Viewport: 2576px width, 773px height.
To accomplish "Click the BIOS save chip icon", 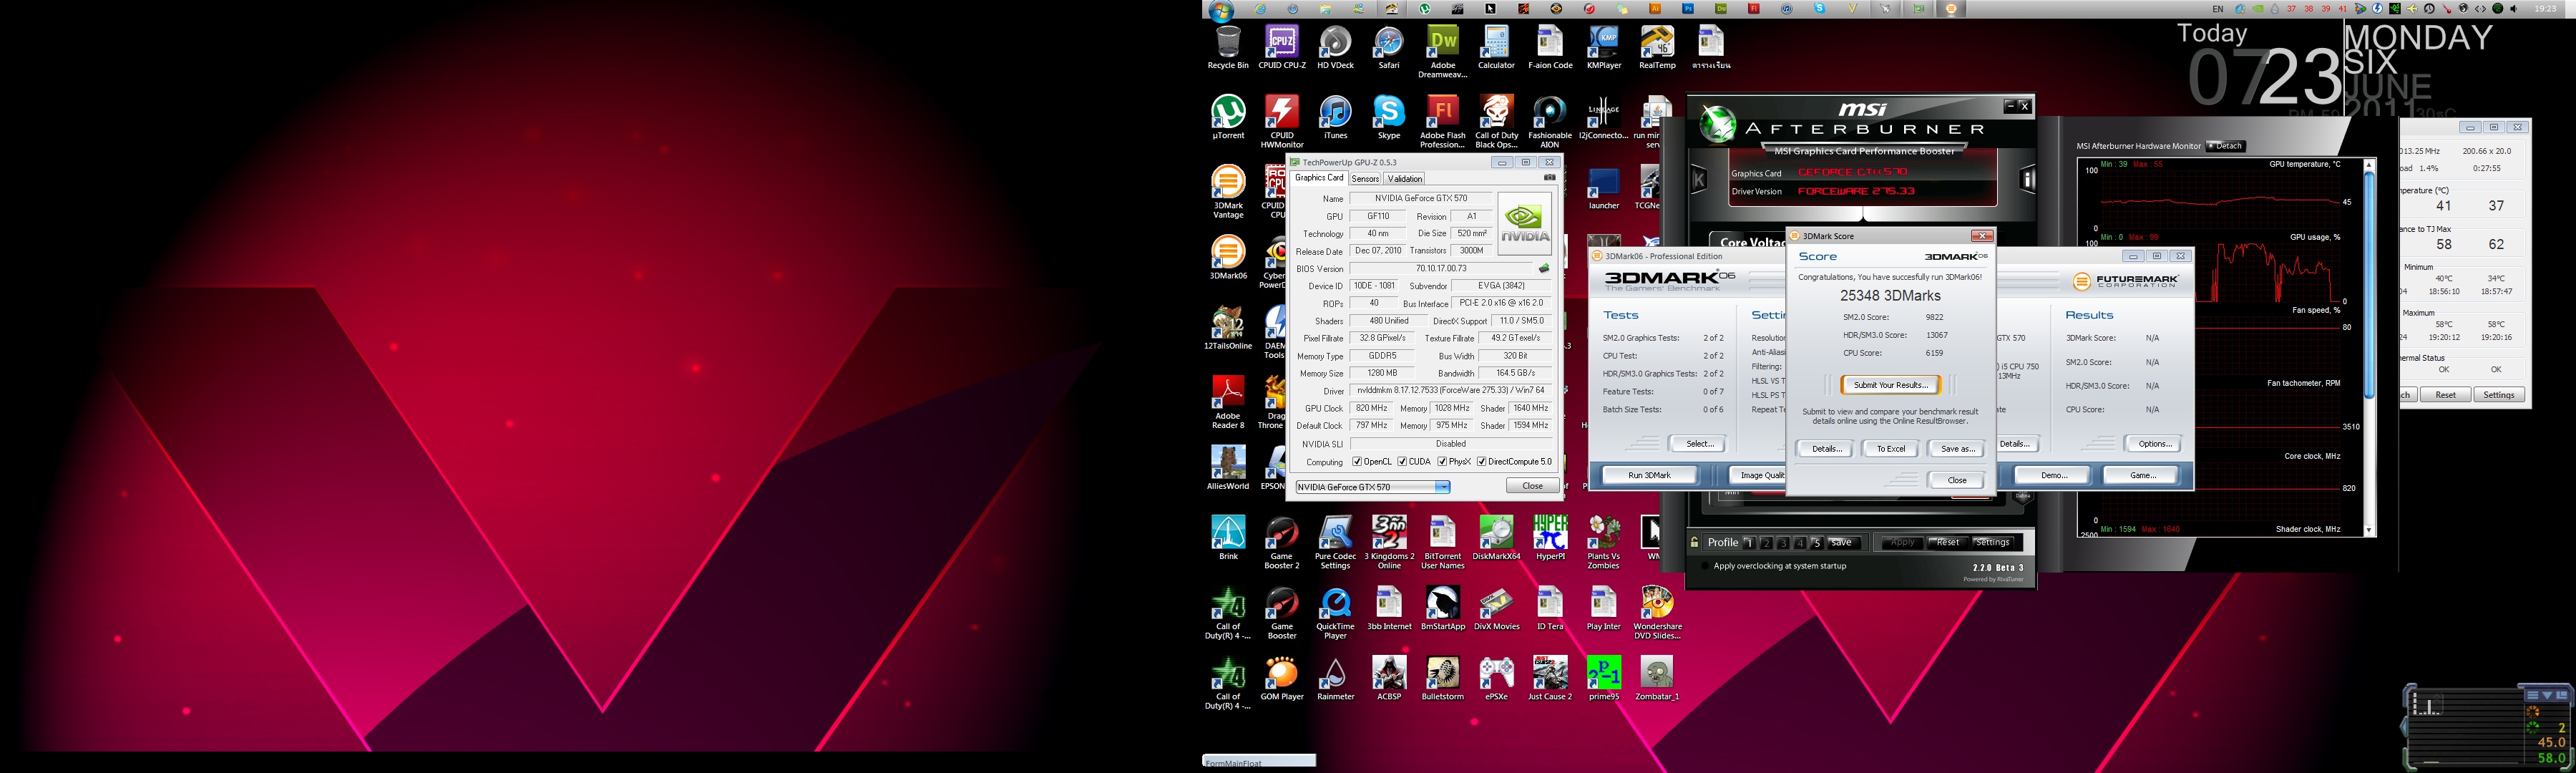I will (1544, 269).
